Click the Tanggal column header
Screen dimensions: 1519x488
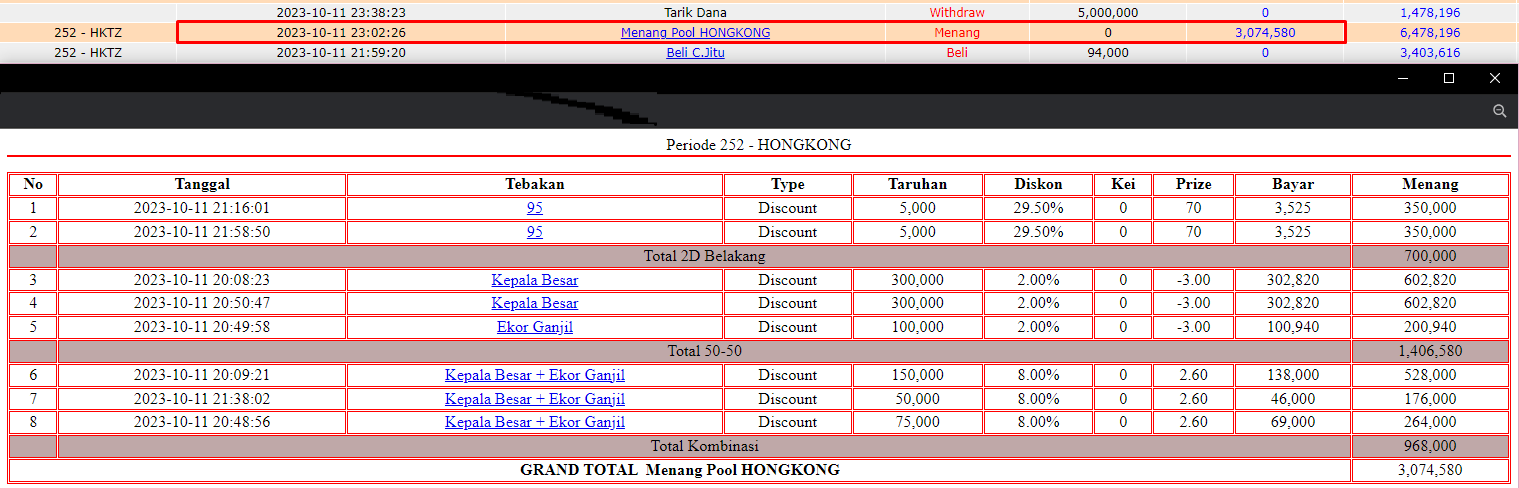pyautogui.click(x=202, y=184)
